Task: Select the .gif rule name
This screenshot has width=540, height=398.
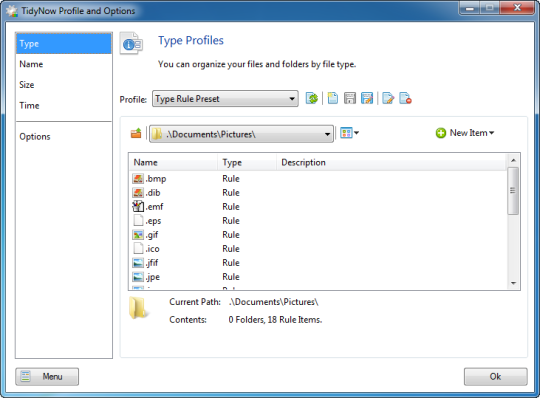Action: (x=152, y=235)
